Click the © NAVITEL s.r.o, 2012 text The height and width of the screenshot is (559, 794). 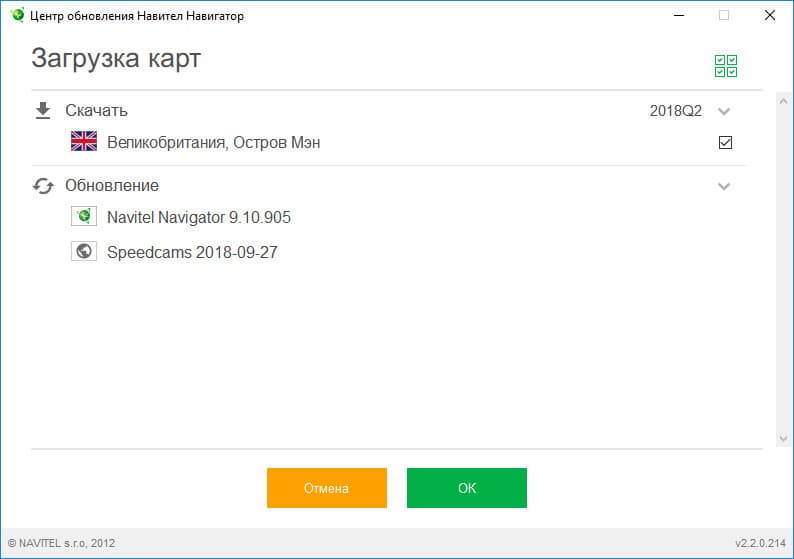(x=61, y=543)
